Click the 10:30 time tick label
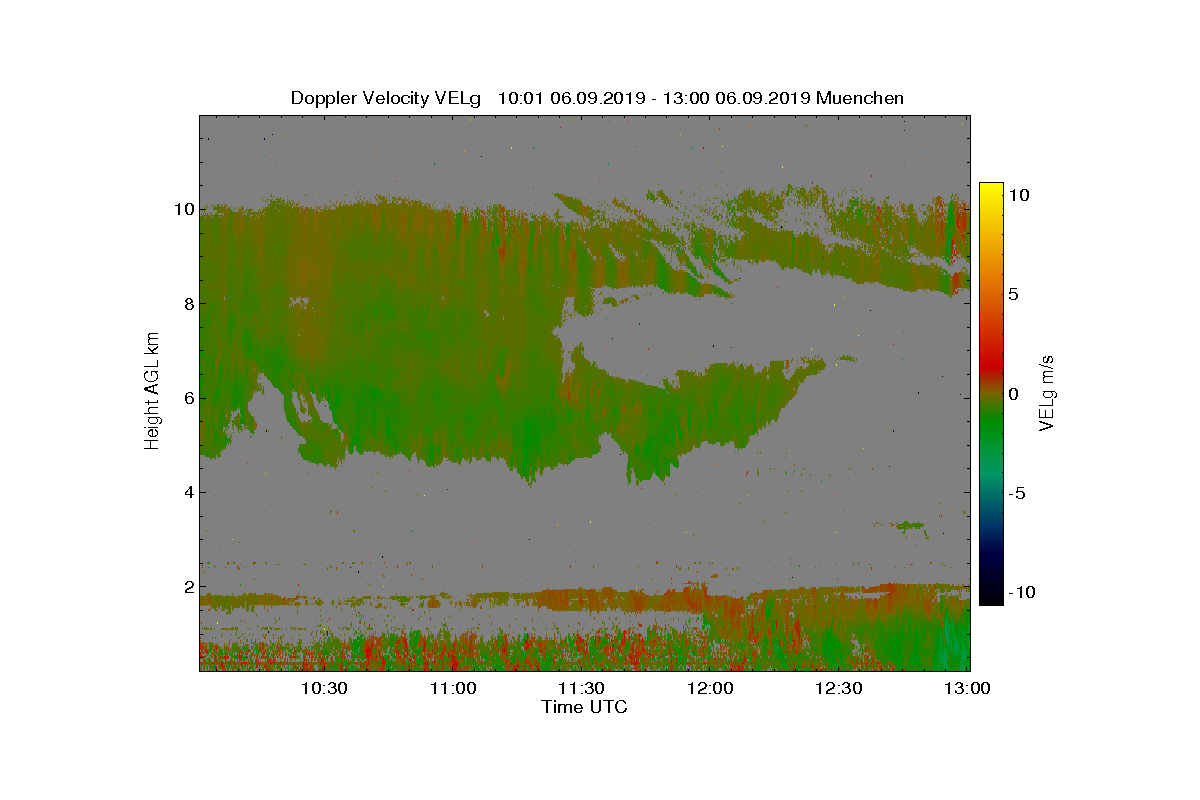This screenshot has height=800, width=1200. (324, 688)
